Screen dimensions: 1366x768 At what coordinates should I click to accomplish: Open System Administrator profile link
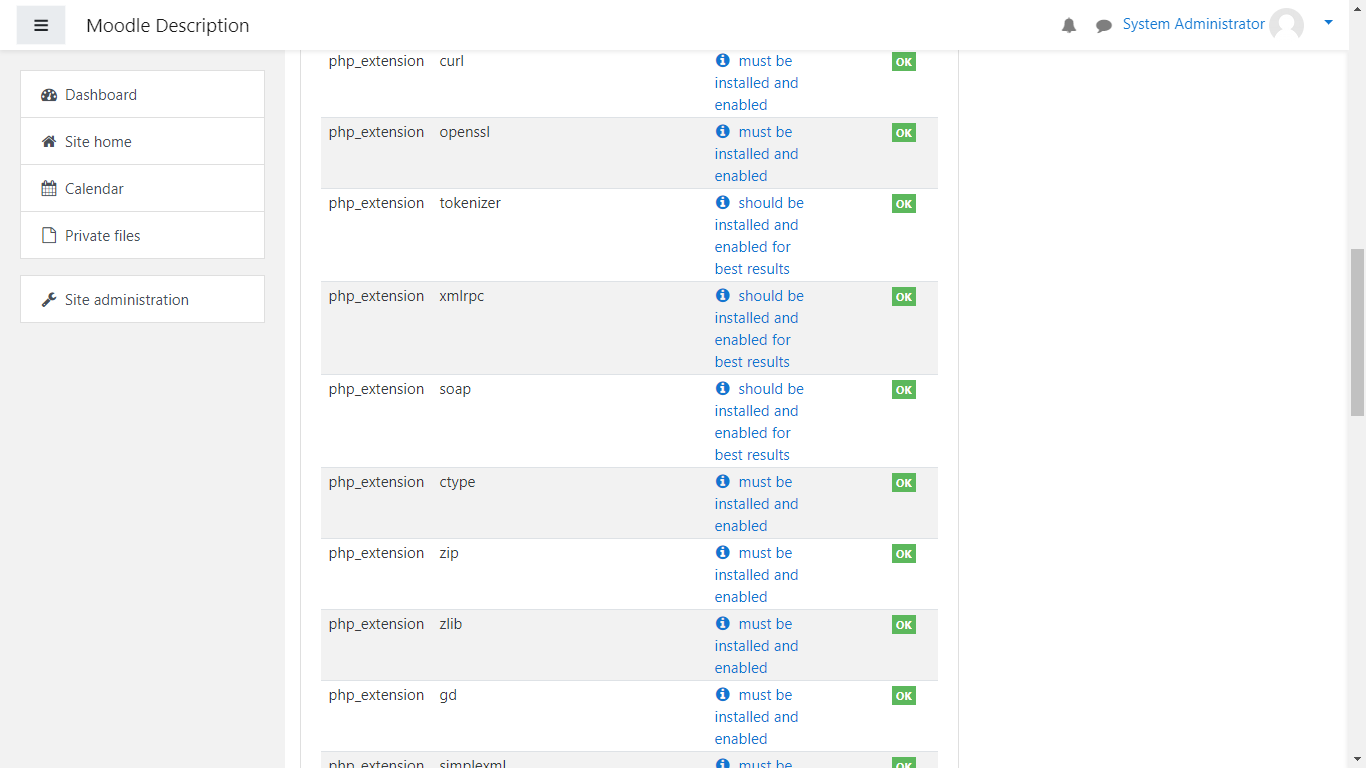click(1193, 24)
